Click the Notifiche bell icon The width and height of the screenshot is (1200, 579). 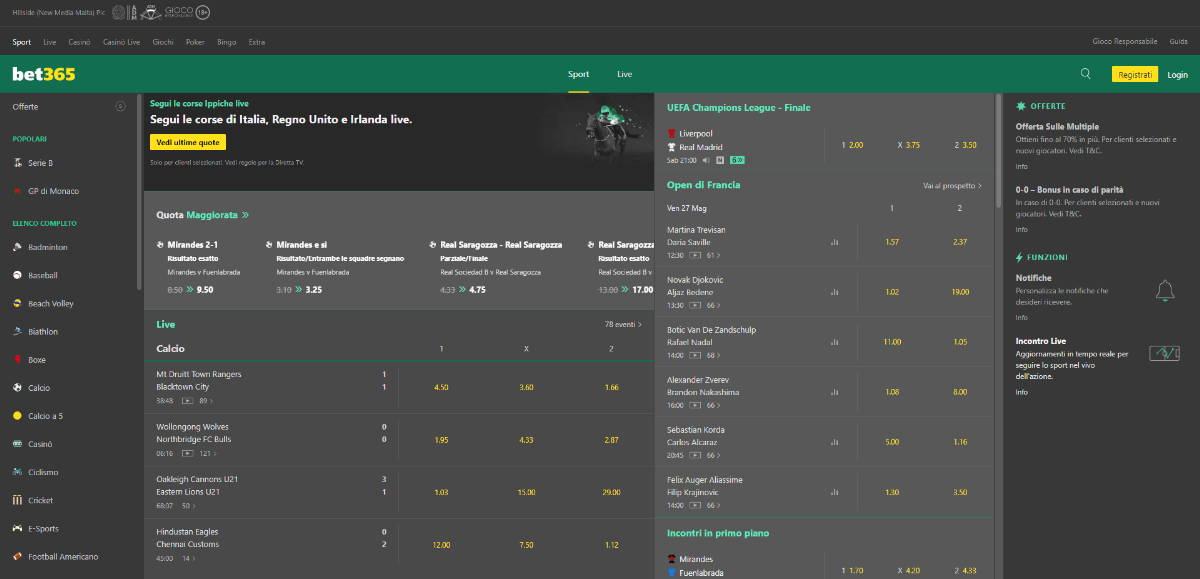pyautogui.click(x=1164, y=291)
